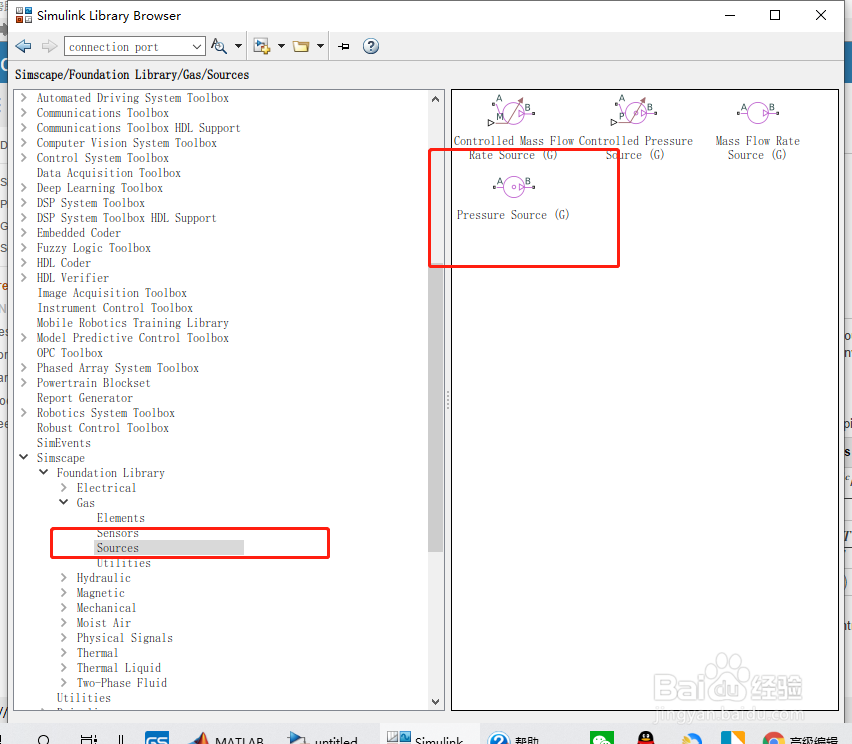
Task: Select Robust Control Toolbox
Action: point(103,428)
